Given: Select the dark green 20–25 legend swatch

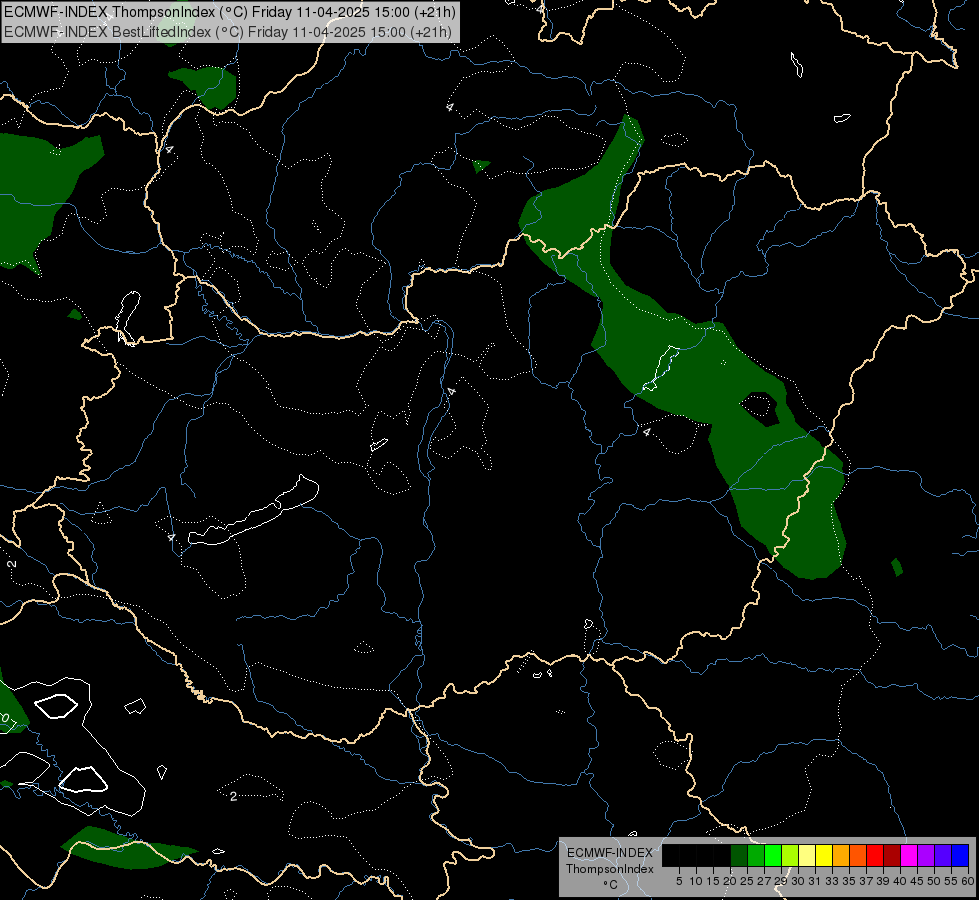Looking at the screenshot, I should (739, 855).
